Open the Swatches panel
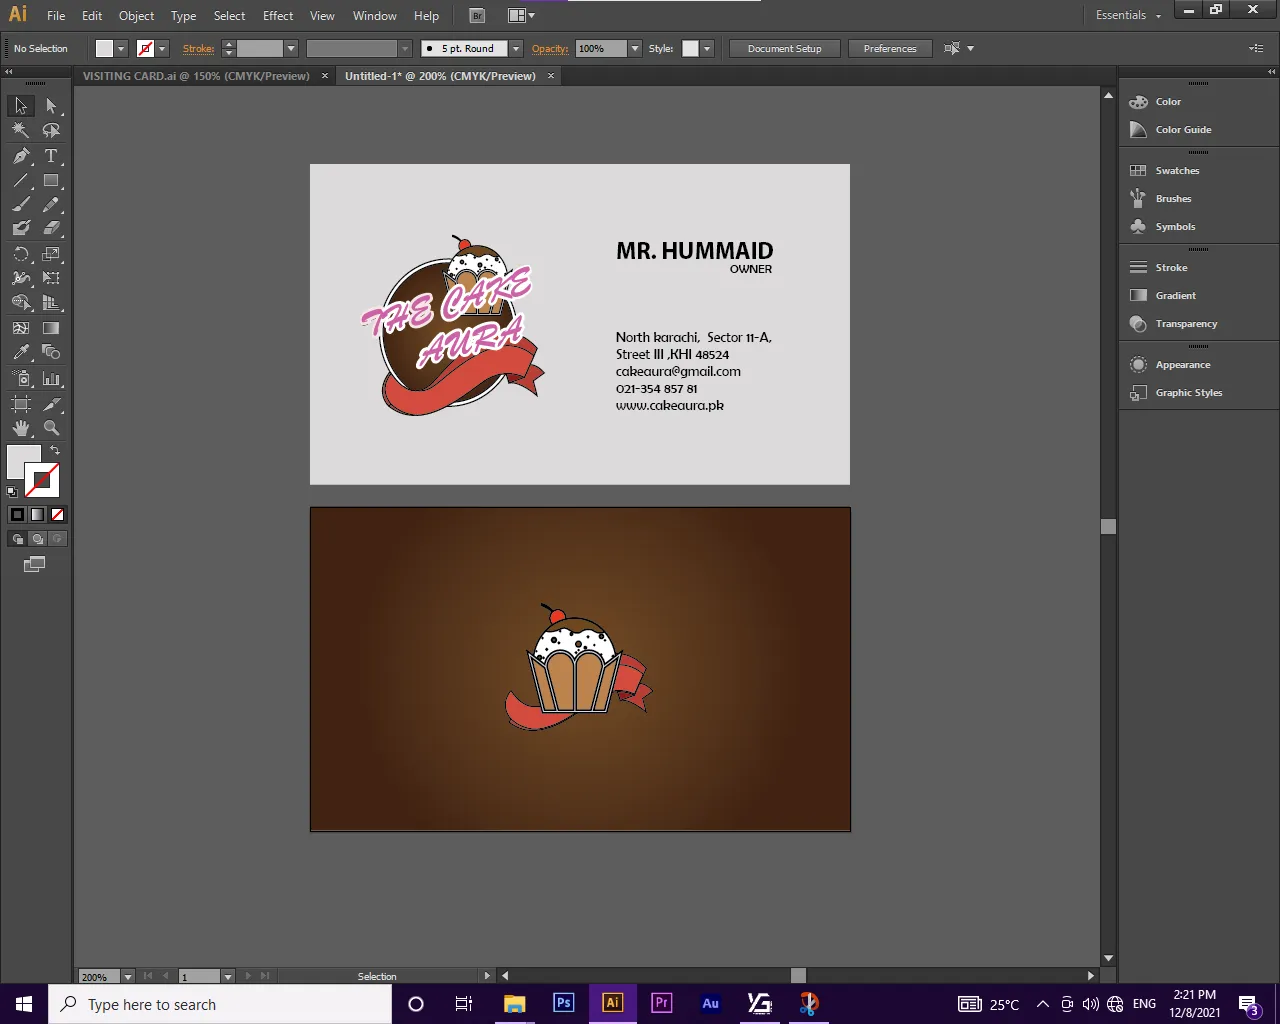The height and width of the screenshot is (1024, 1280). point(1177,171)
